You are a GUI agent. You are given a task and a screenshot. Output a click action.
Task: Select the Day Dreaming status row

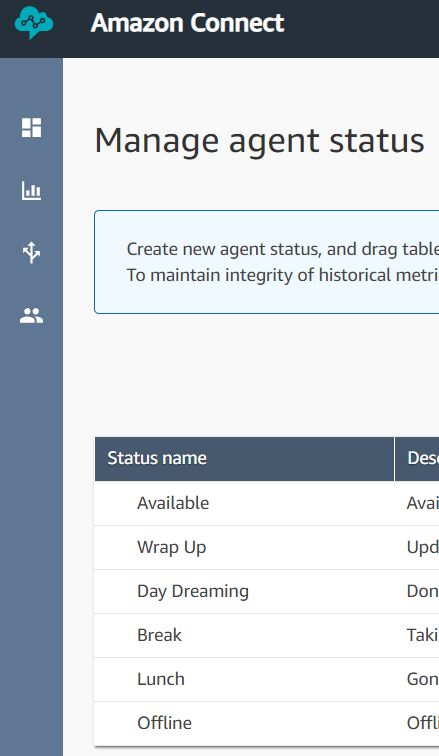click(x=266, y=592)
